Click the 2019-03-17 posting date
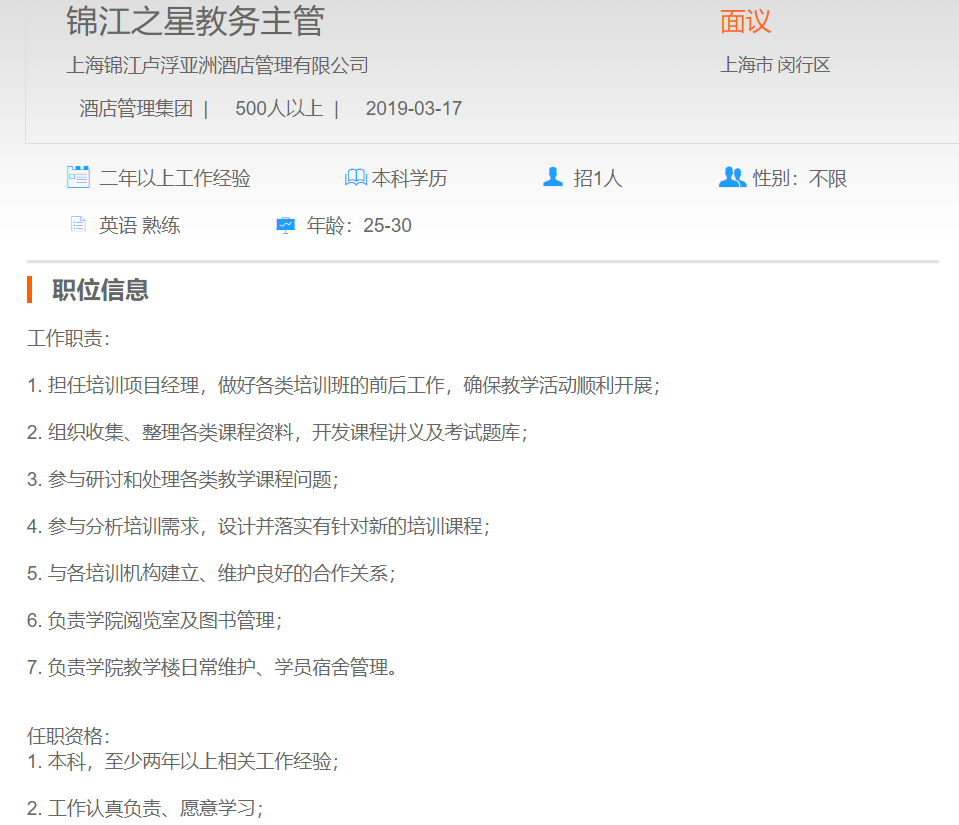 point(414,109)
